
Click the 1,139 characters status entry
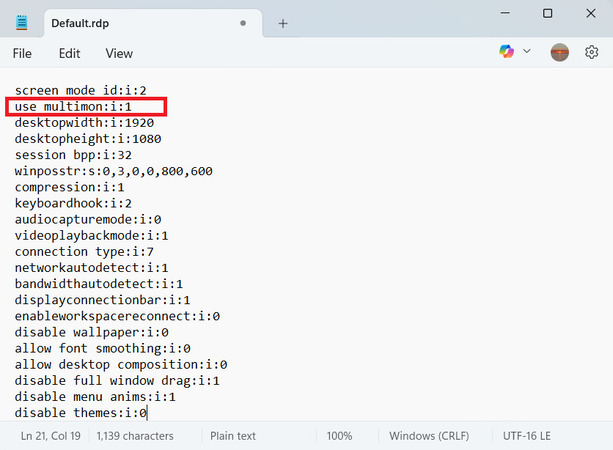coord(135,436)
